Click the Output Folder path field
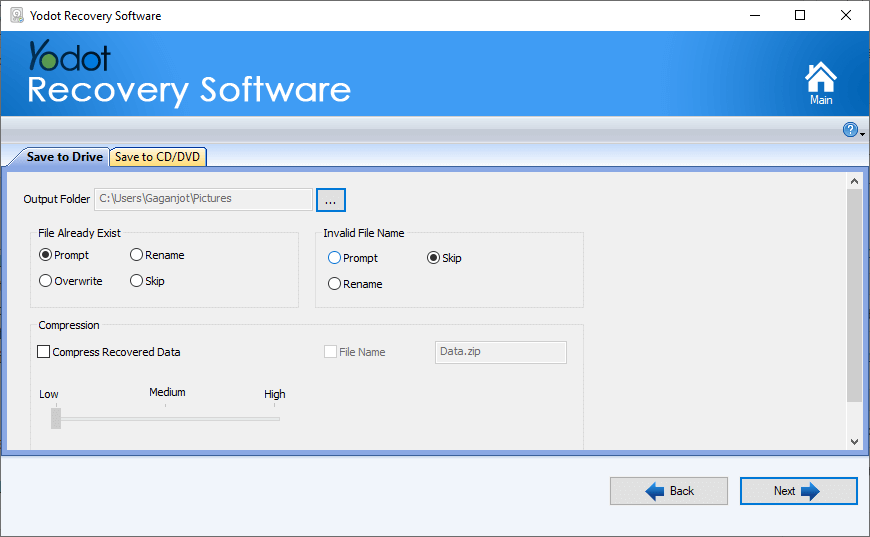This screenshot has height=537, width=870. pos(204,199)
